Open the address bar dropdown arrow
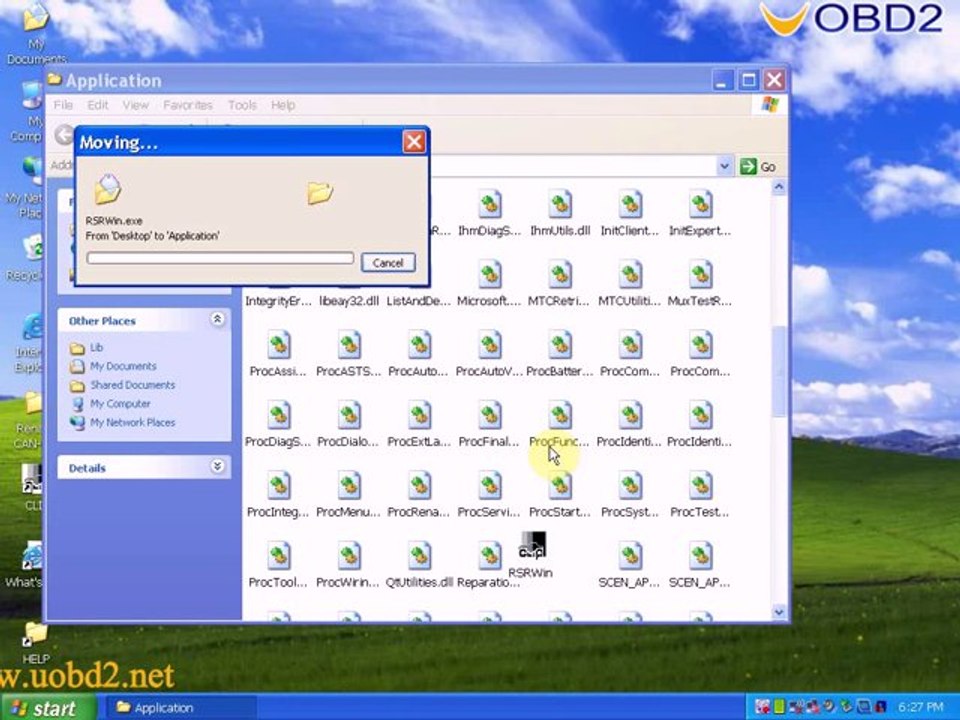This screenshot has height=720, width=960. (724, 166)
